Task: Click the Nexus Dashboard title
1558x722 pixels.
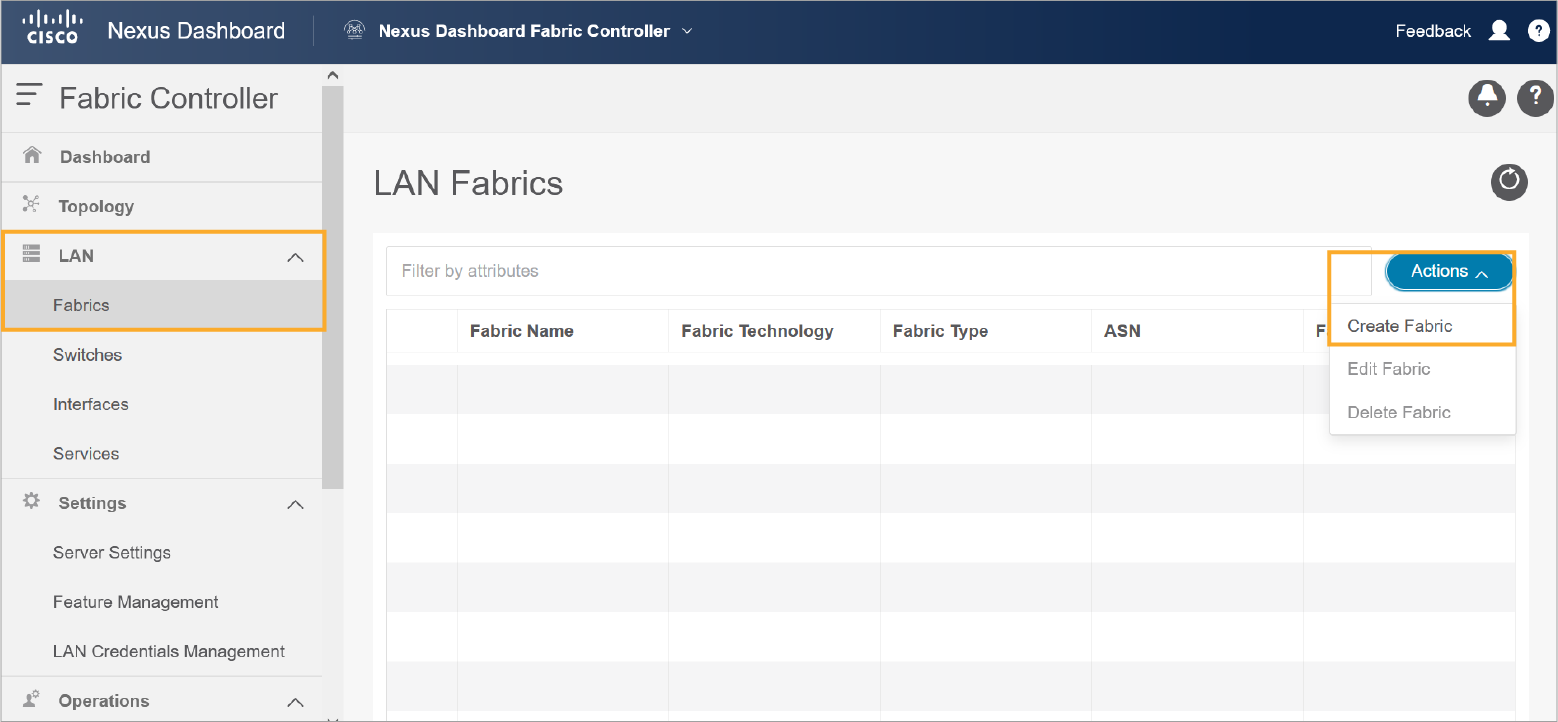Action: click(196, 31)
